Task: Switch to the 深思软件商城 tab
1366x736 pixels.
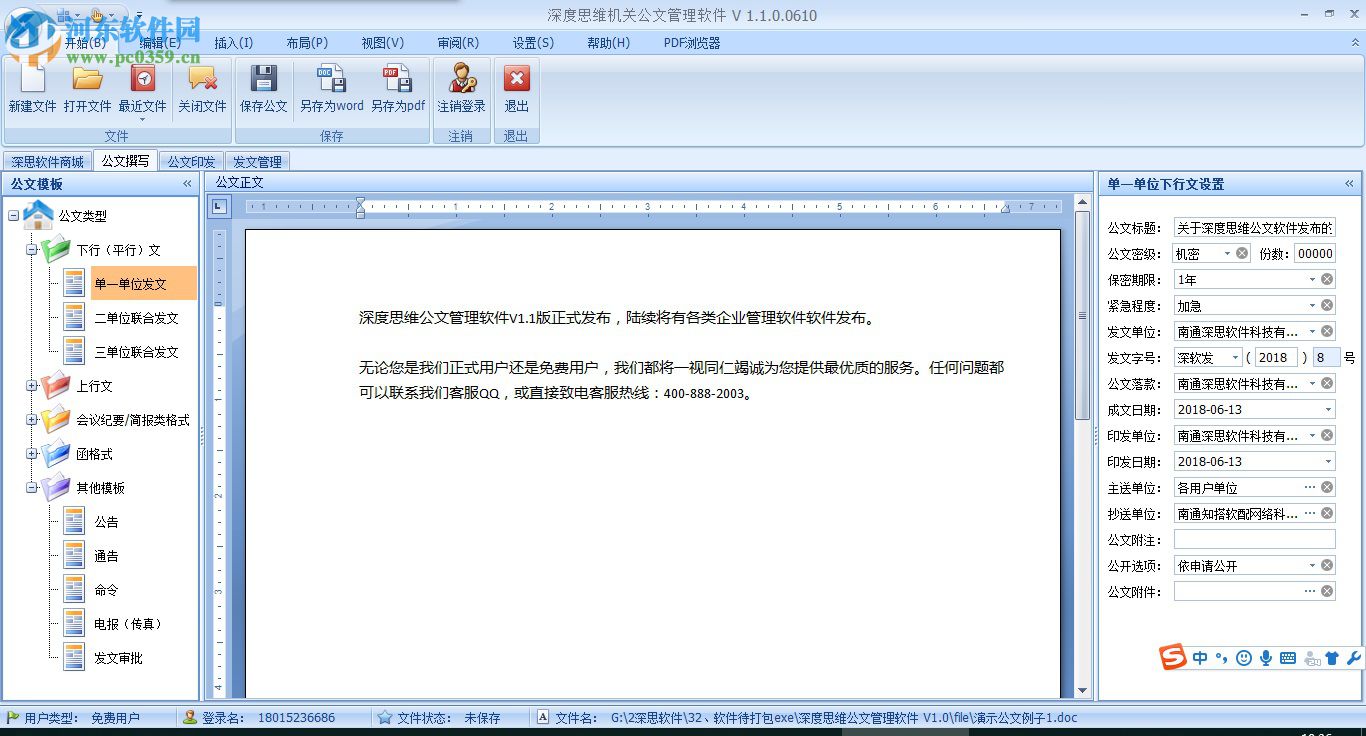Action: [48, 162]
